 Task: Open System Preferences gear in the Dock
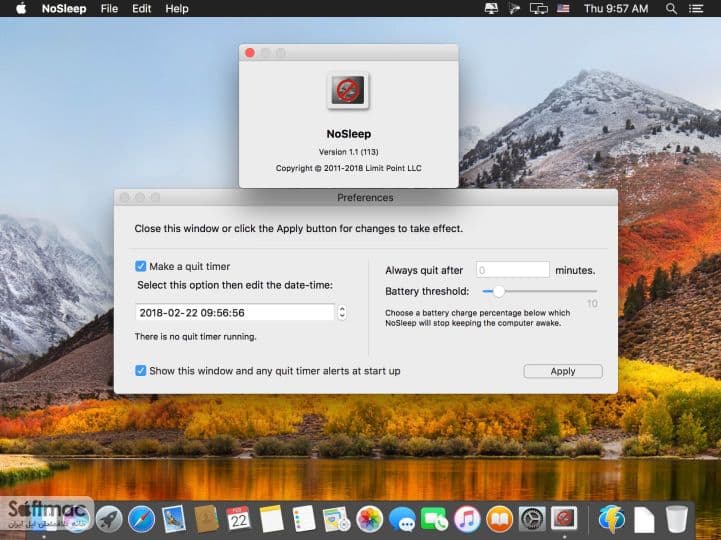click(x=532, y=519)
